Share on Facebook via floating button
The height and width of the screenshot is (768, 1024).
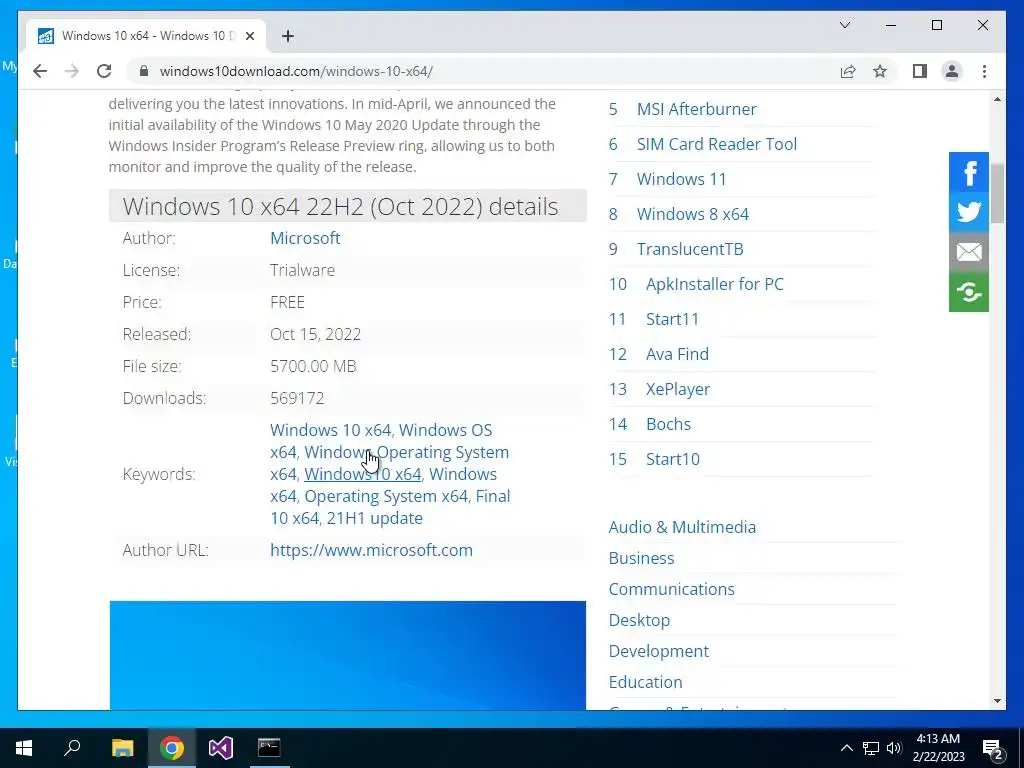[x=969, y=172]
